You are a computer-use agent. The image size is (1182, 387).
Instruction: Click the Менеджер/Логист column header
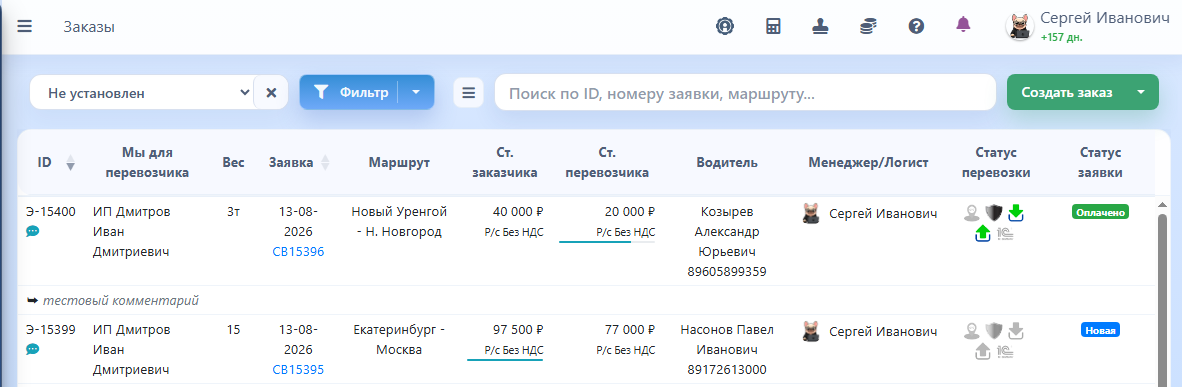(868, 162)
